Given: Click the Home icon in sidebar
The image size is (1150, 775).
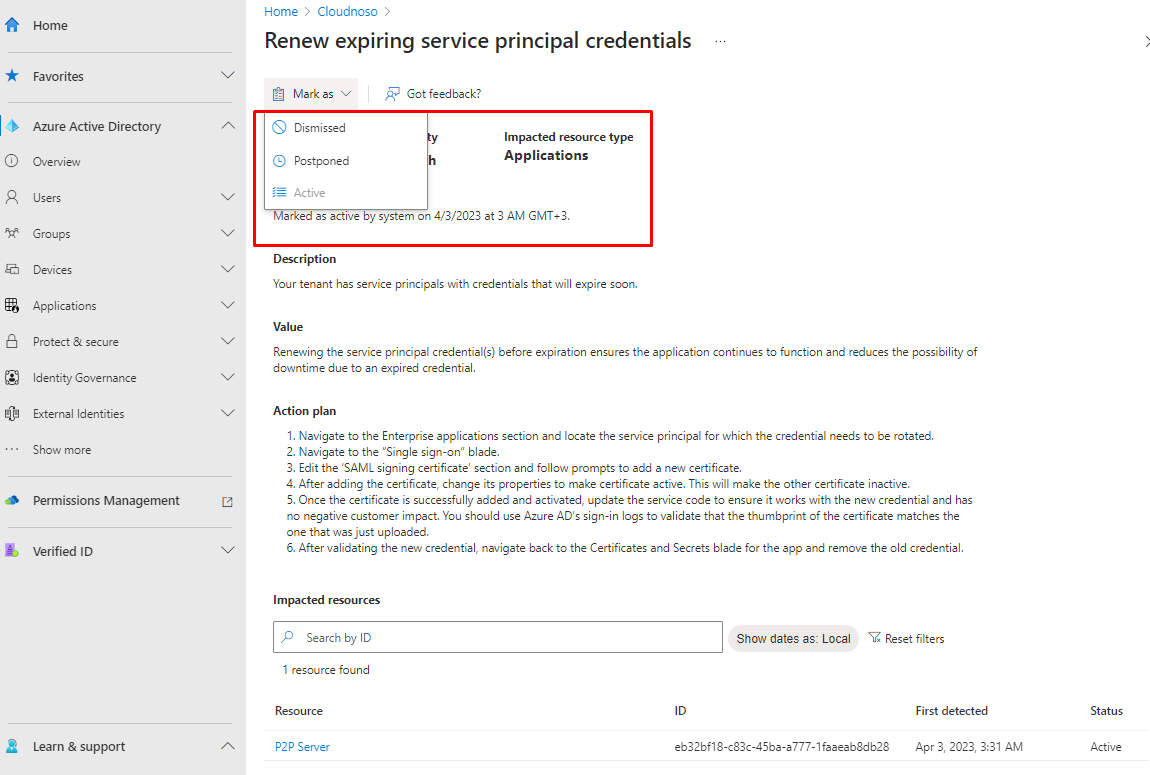Looking at the screenshot, I should (x=12, y=25).
